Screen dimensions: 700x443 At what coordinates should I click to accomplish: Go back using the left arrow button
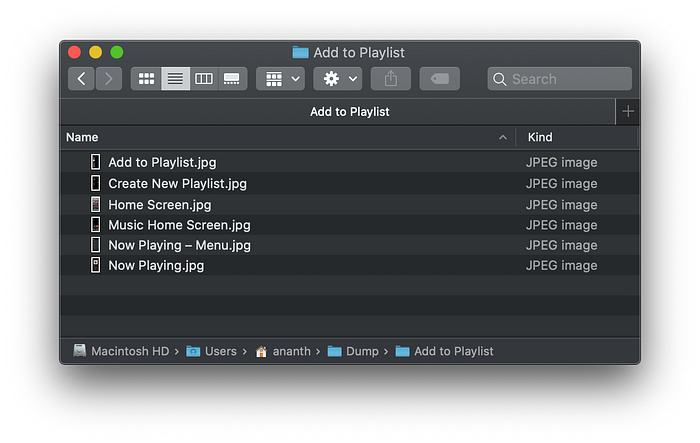pos(82,78)
